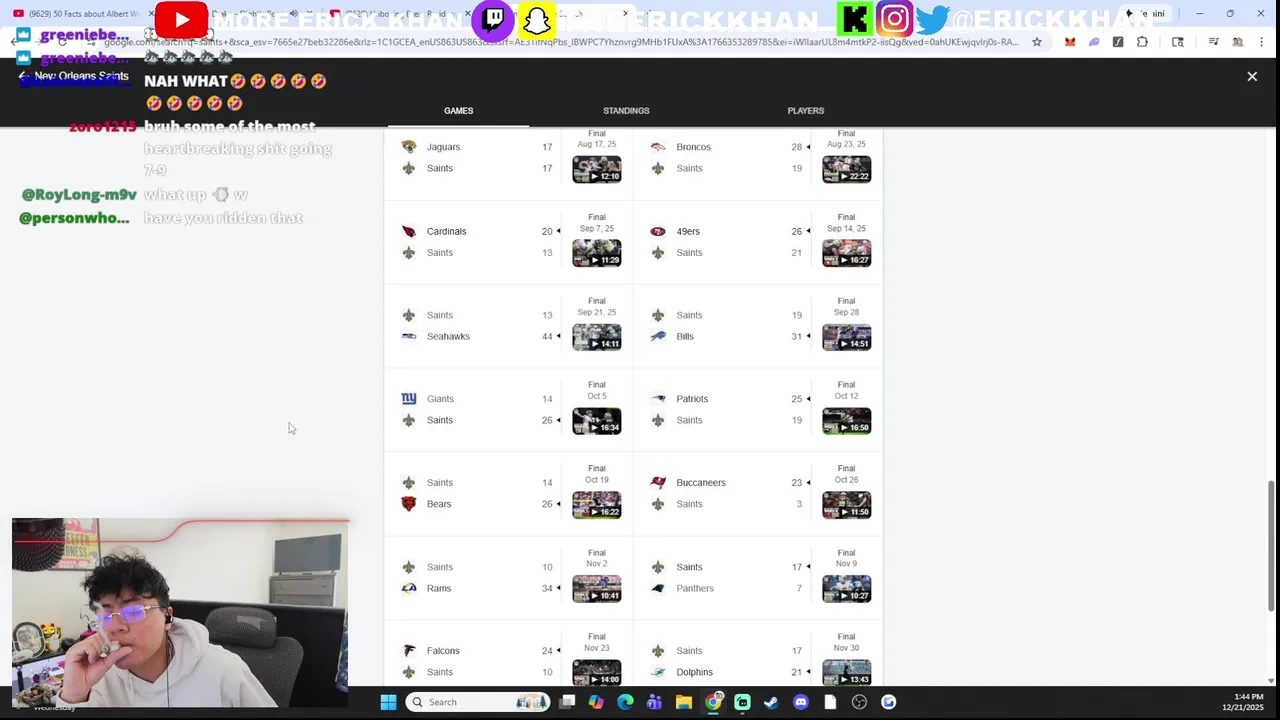Screen dimensions: 1280x720
Task: Open the media controls icon in Chrome toolbar
Action: click(1213, 42)
